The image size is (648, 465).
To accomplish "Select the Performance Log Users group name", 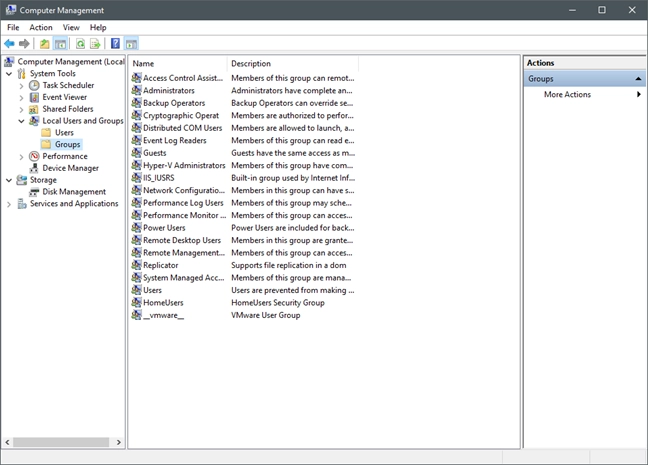I will click(183, 203).
